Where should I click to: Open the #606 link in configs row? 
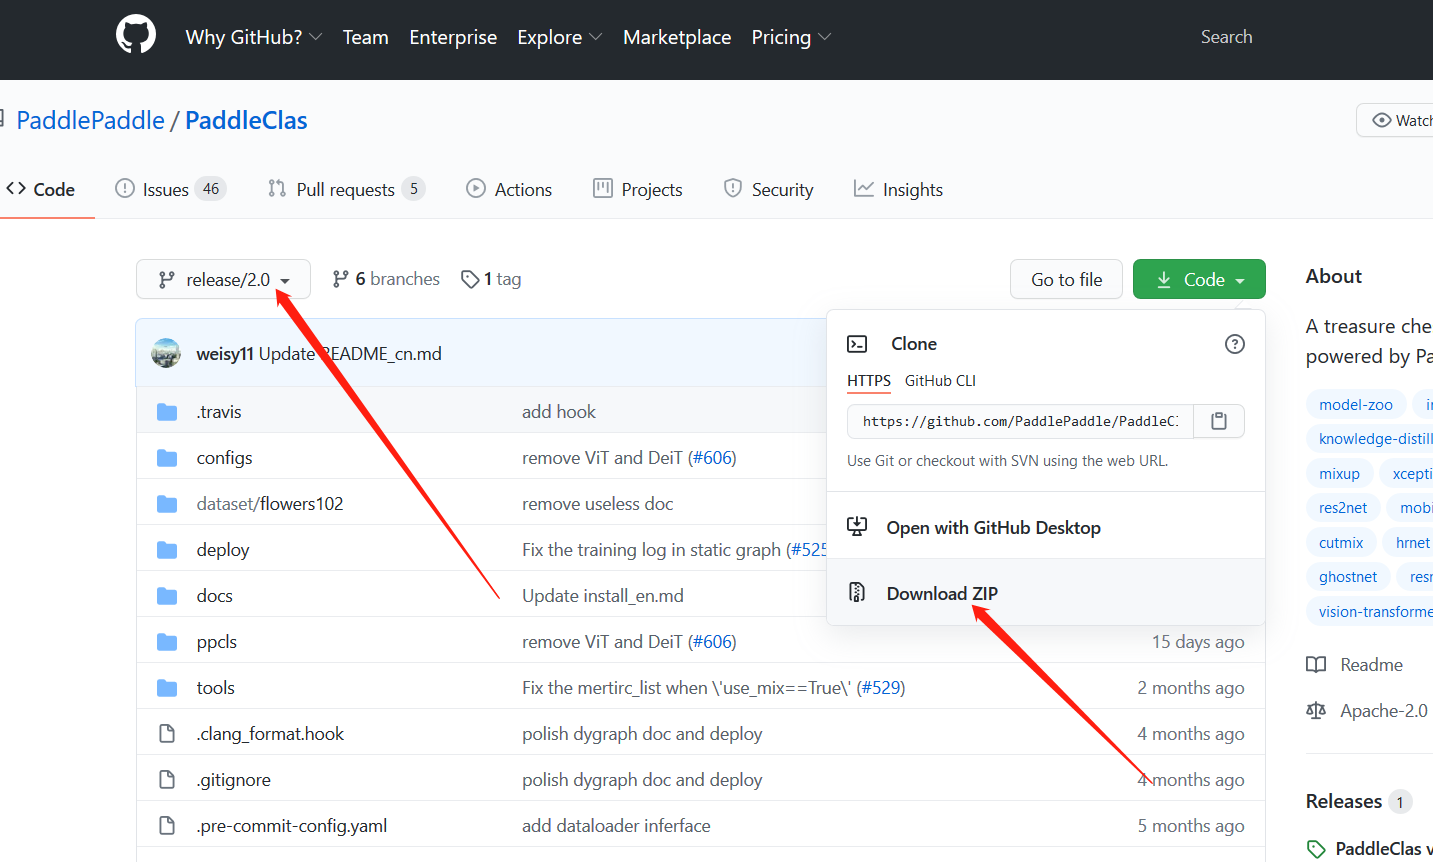pyautogui.click(x=712, y=458)
